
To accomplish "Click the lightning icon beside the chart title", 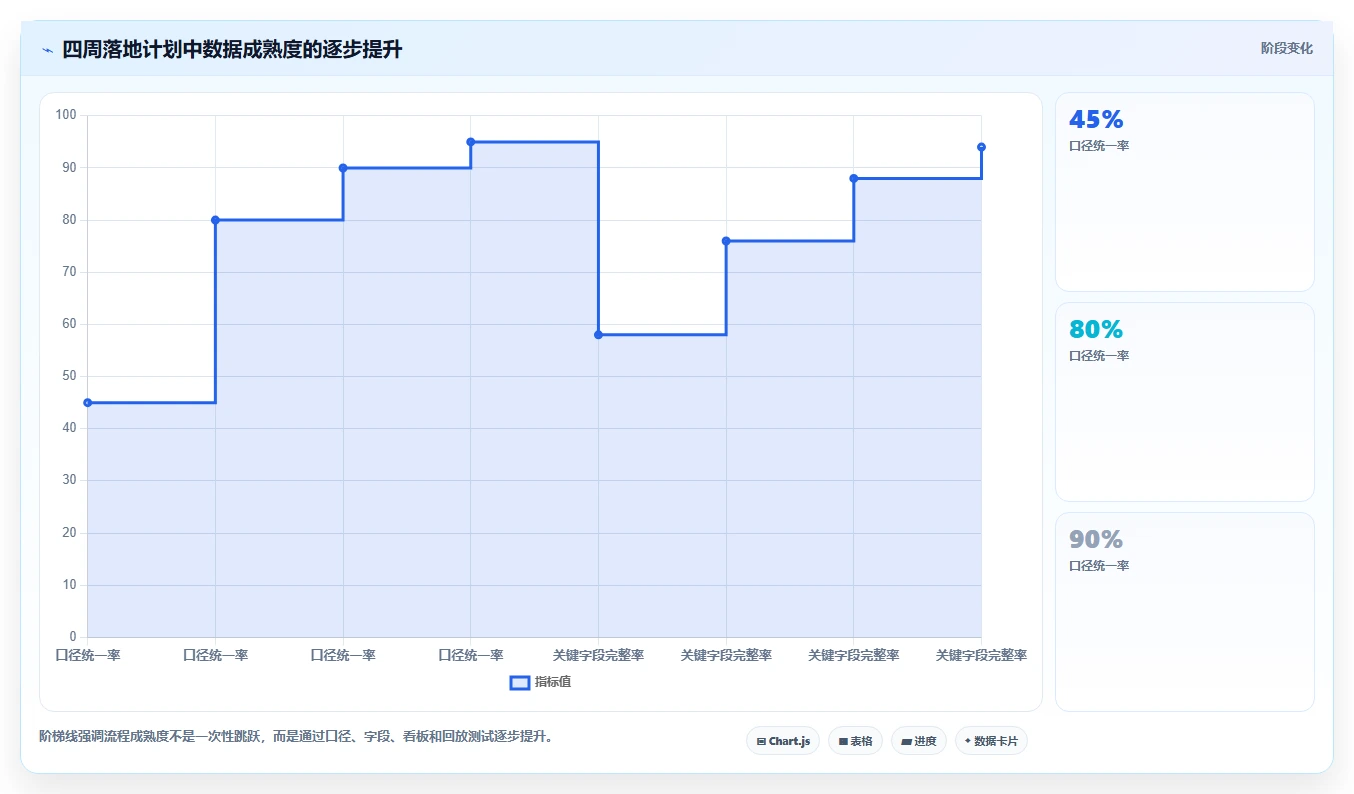I will [x=47, y=50].
